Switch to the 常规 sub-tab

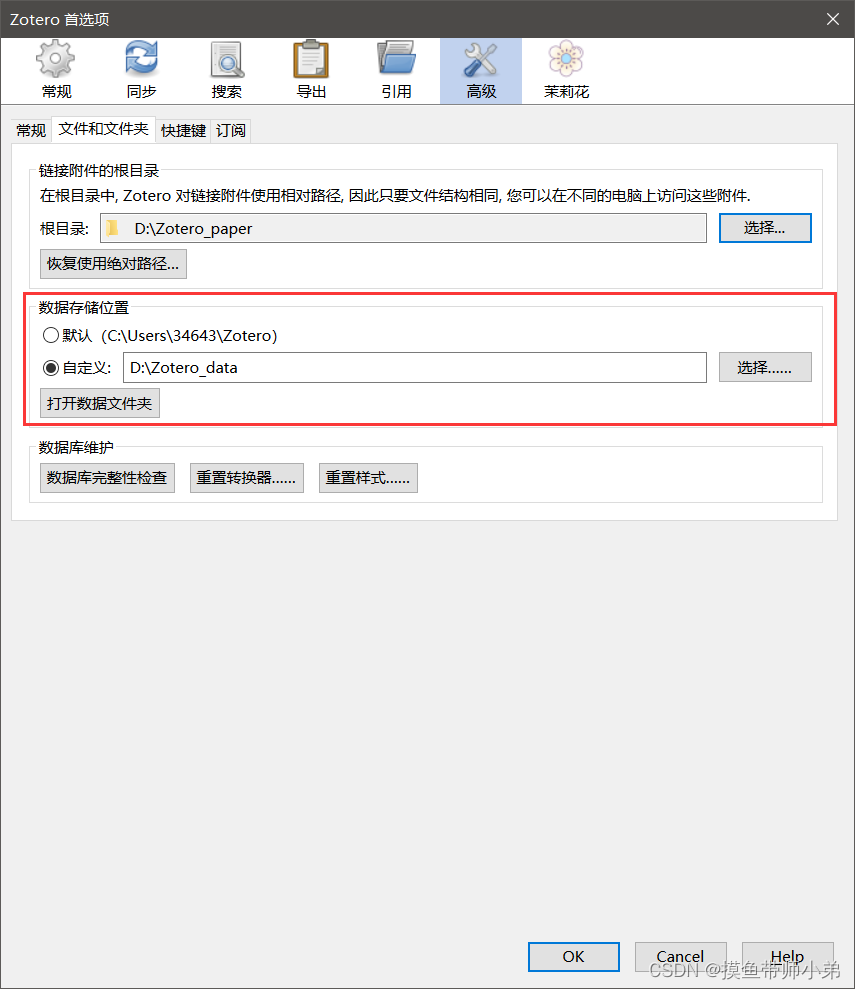31,131
